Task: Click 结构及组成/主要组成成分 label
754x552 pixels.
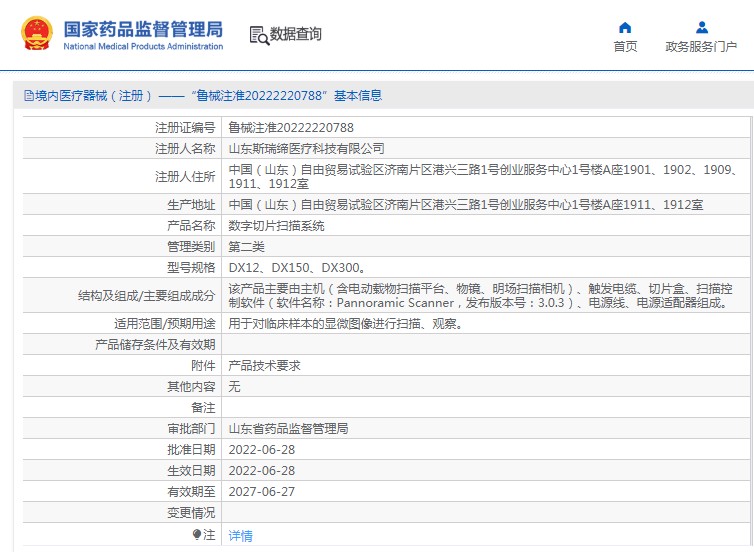Action: (147, 295)
